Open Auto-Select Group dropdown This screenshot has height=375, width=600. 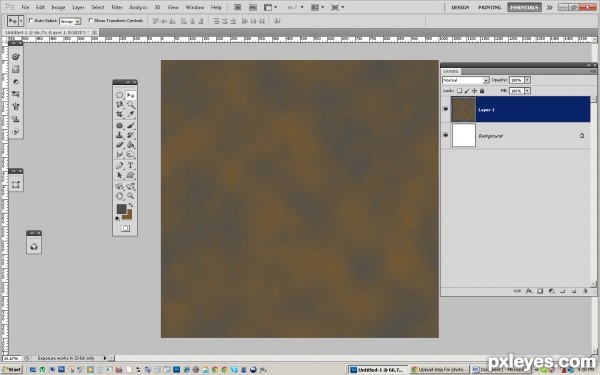coord(70,21)
